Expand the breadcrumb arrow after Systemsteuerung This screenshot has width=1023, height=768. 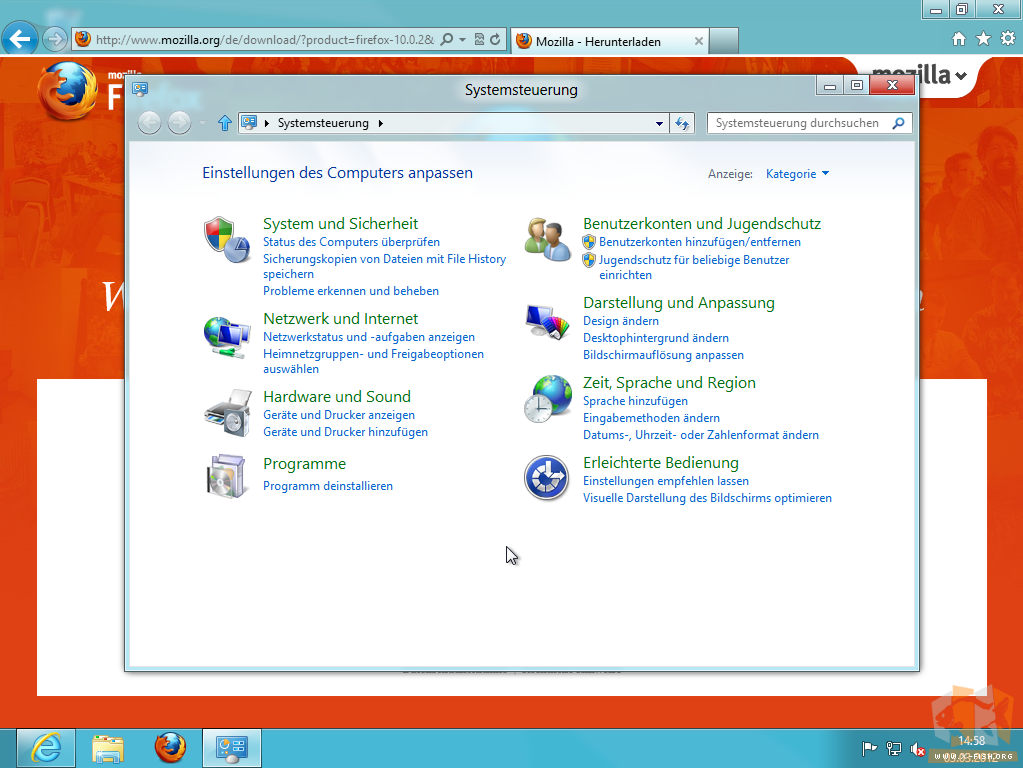(381, 123)
